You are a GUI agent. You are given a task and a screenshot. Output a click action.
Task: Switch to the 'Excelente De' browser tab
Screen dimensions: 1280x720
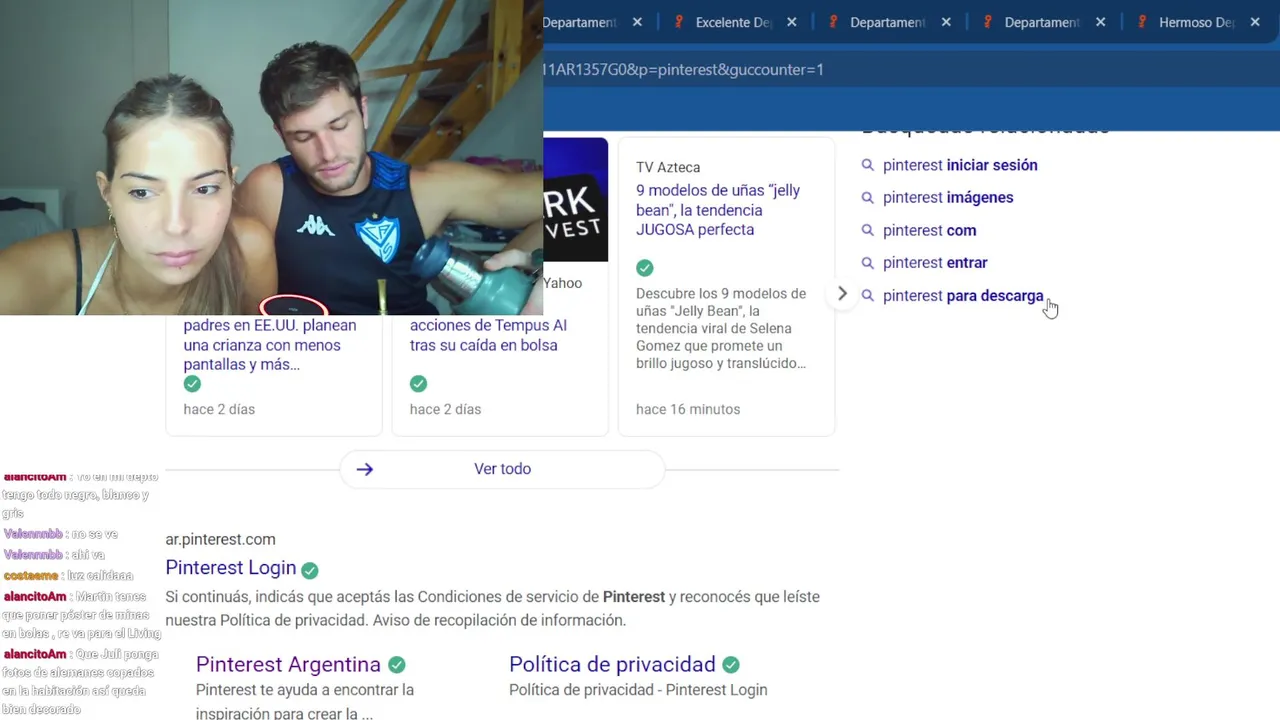pos(734,22)
